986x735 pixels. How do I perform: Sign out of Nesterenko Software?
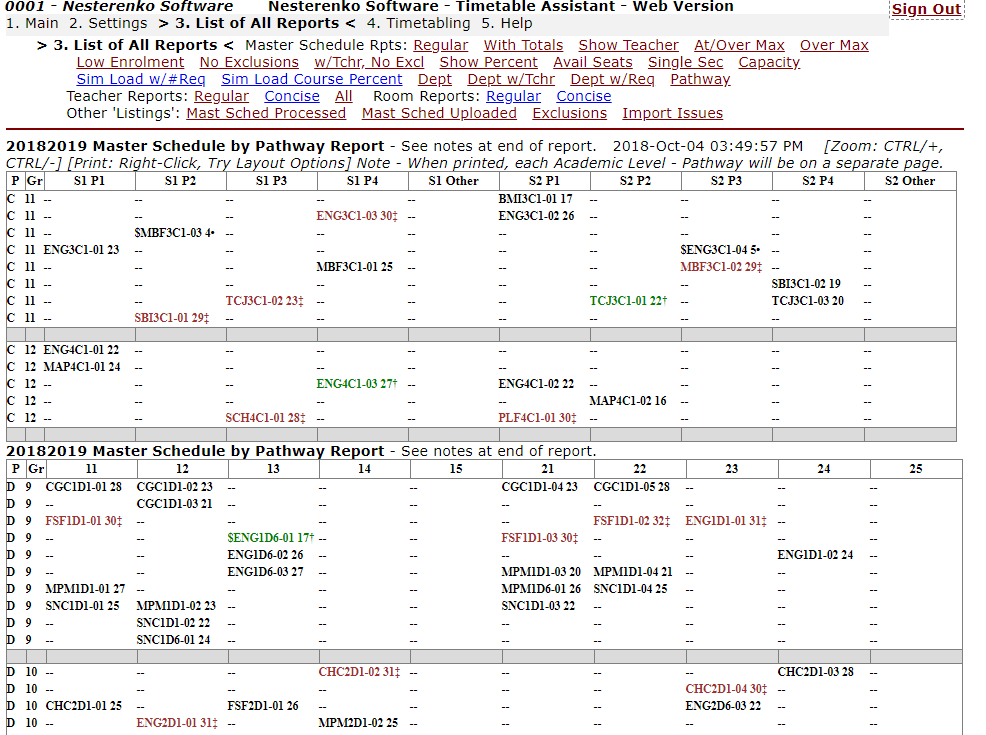[926, 9]
